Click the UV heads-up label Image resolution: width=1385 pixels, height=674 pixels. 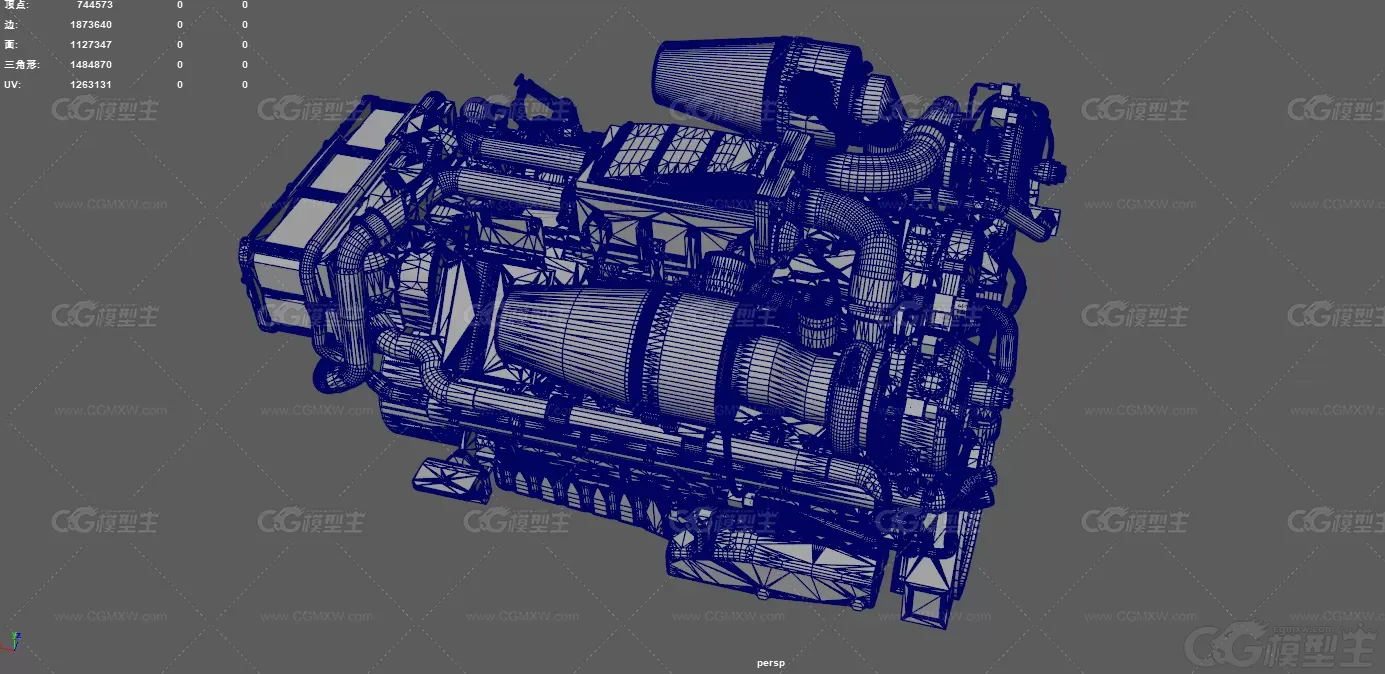click(x=12, y=84)
